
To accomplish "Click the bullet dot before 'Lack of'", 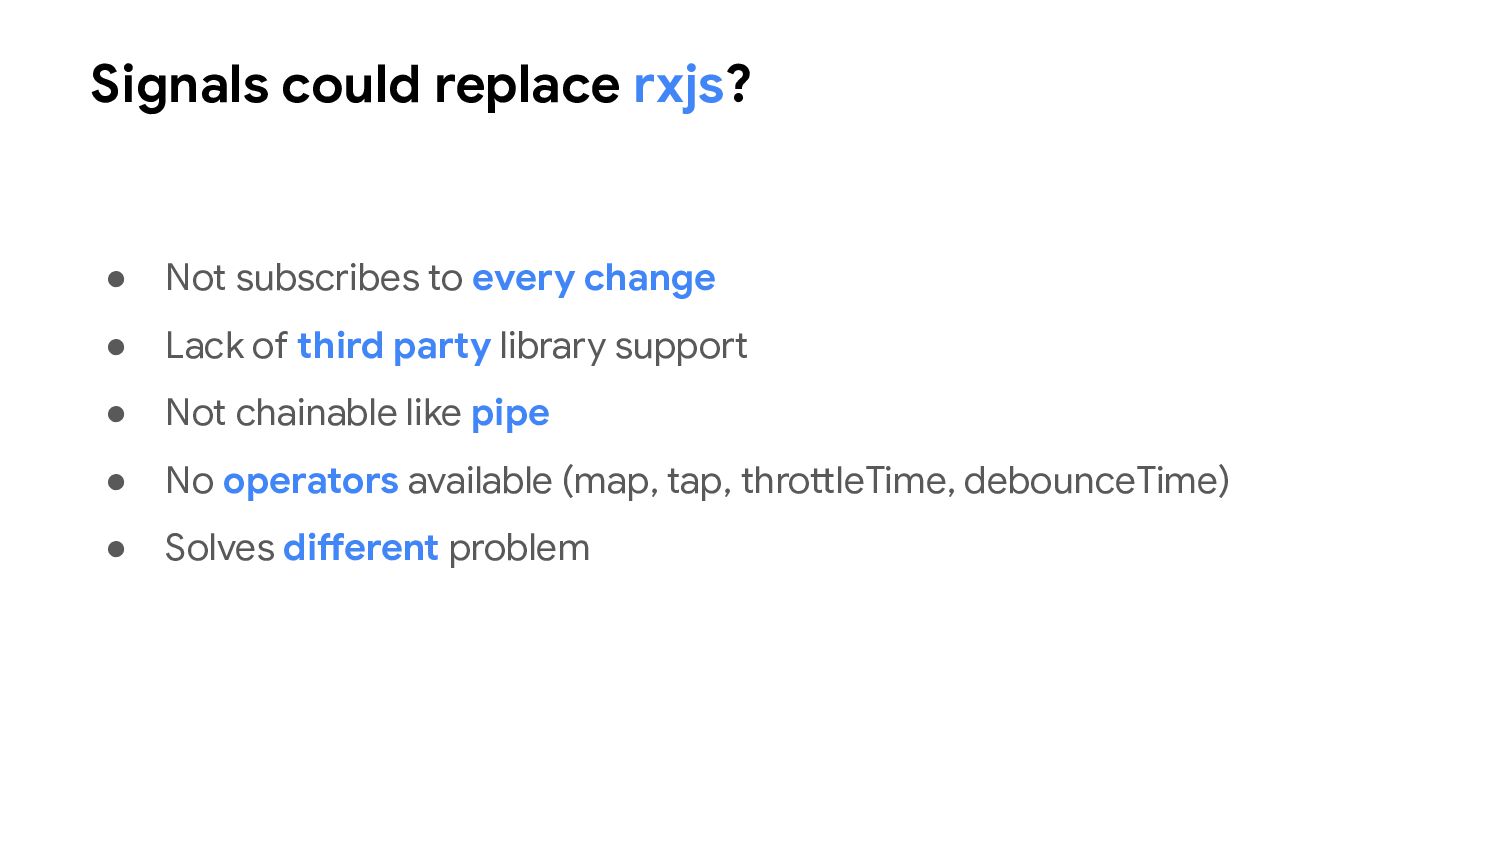I will [x=116, y=347].
